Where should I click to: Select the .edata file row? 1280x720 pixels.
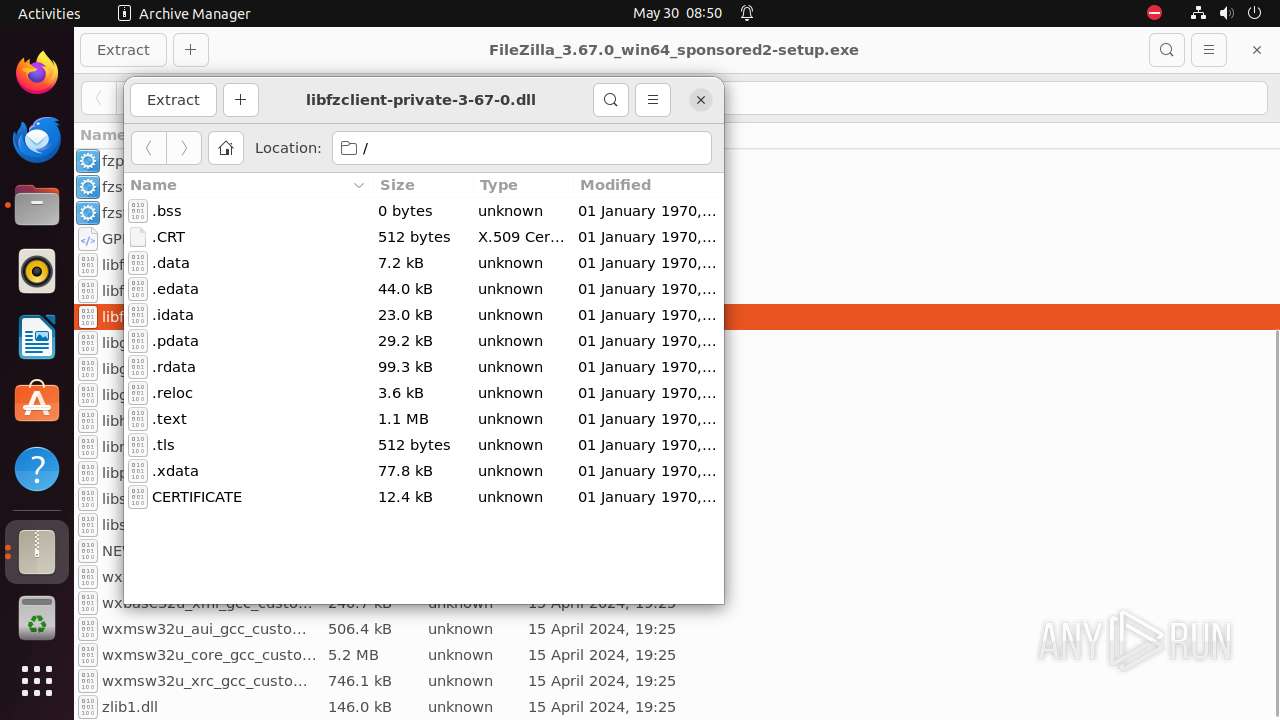(x=424, y=289)
